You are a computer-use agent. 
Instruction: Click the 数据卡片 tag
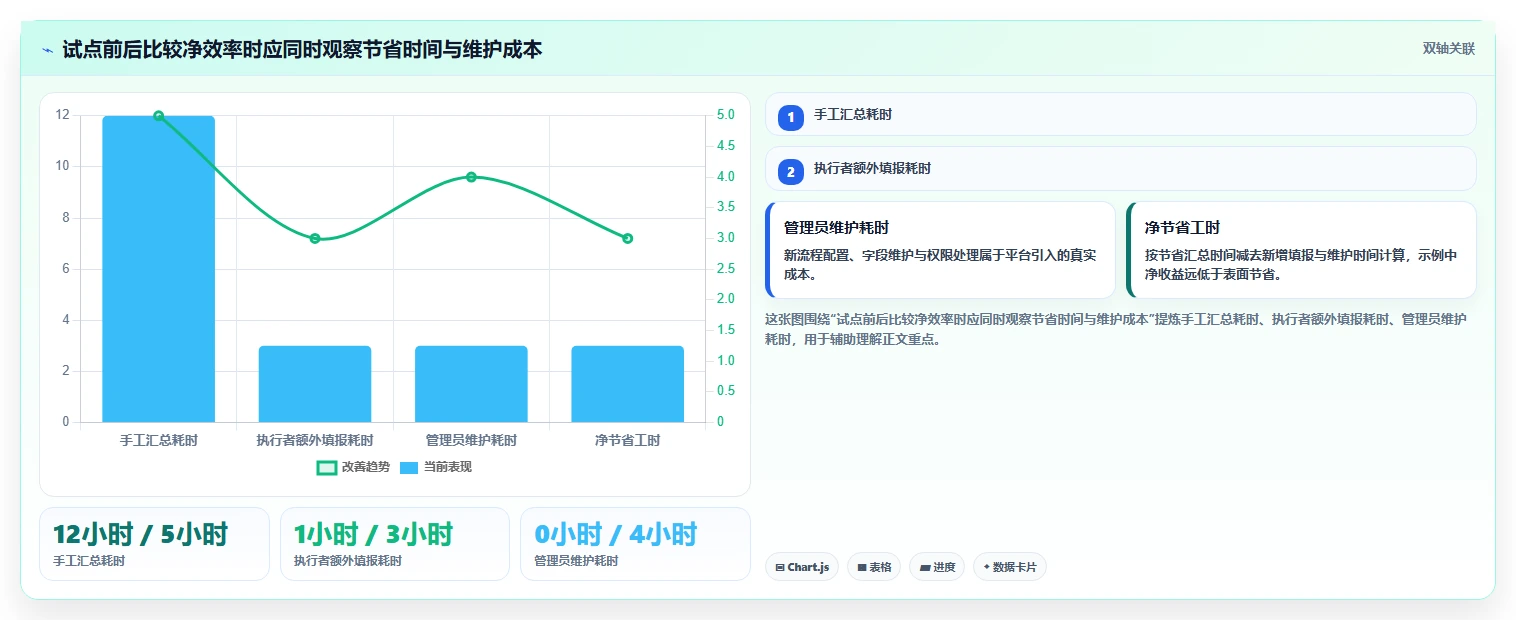click(x=1010, y=567)
